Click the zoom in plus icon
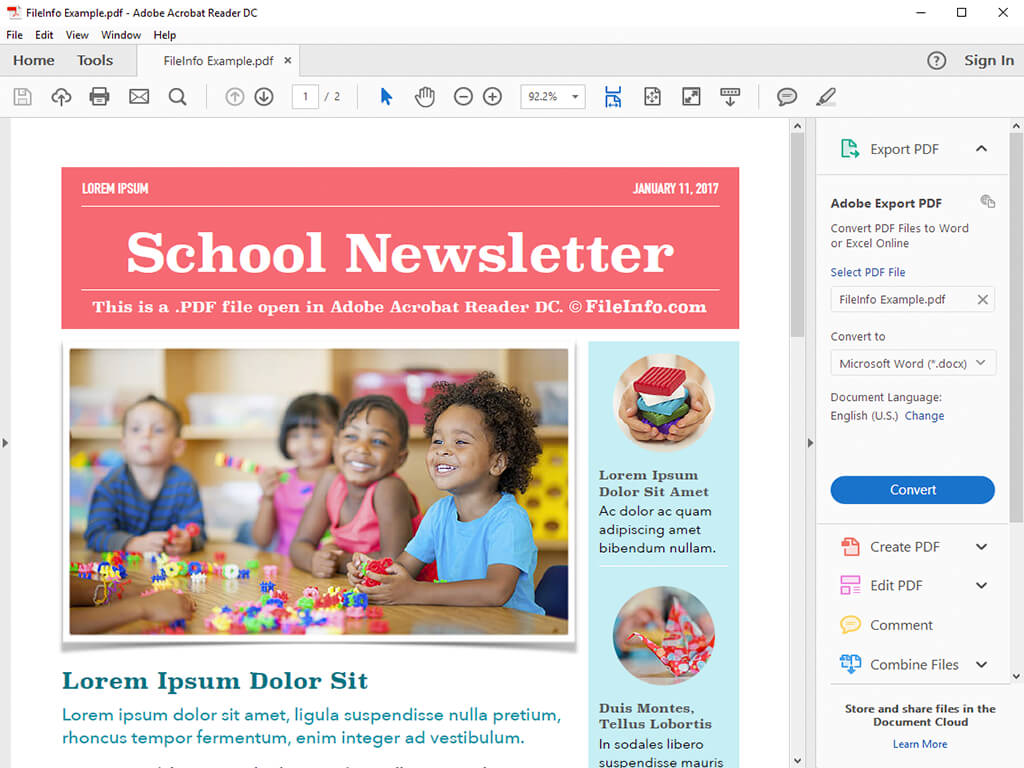 pyautogui.click(x=492, y=97)
